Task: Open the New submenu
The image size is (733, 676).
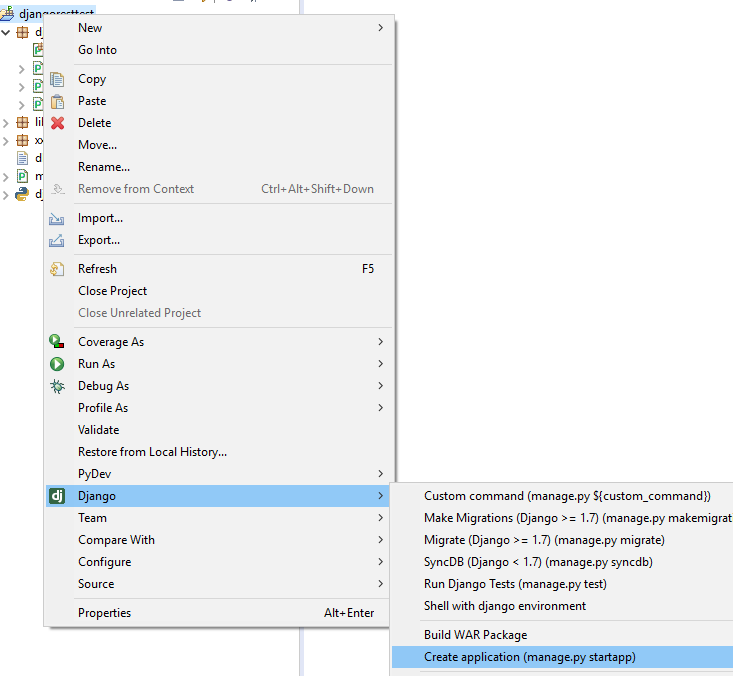Action: point(218,28)
